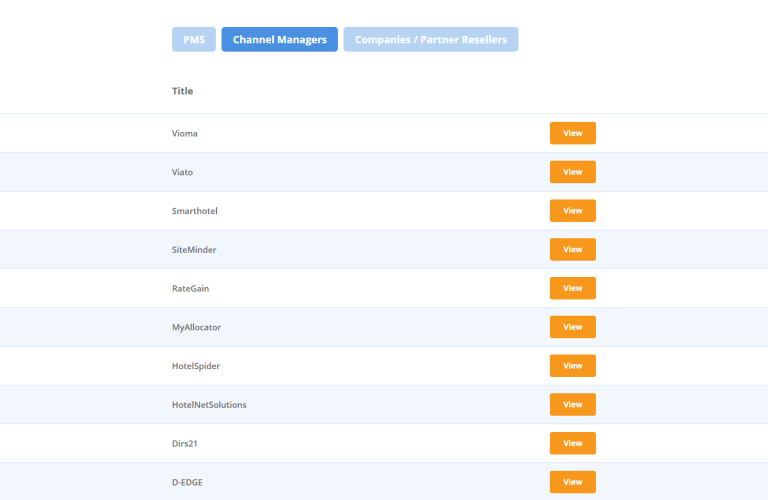View MyAllocator integration details
This screenshot has height=500, width=768.
(573, 327)
